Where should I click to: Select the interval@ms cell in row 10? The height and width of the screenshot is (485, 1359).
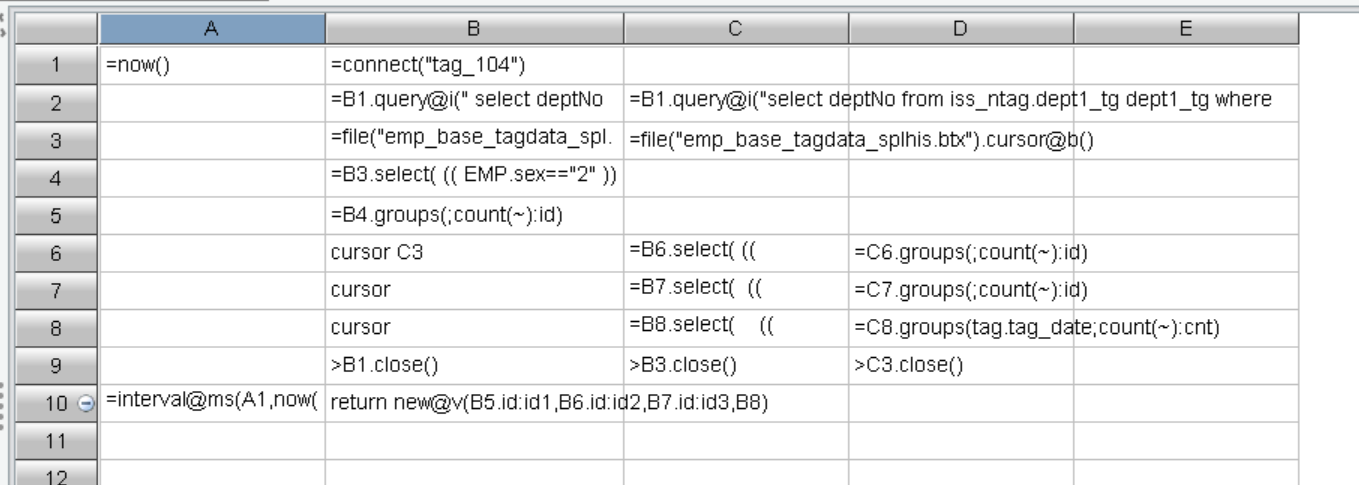212,403
